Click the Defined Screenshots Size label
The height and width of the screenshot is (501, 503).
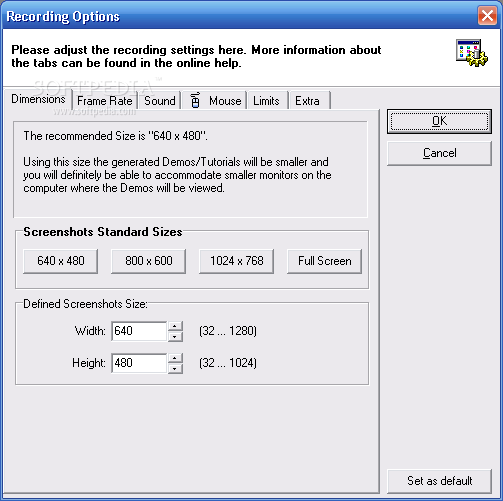(x=85, y=304)
